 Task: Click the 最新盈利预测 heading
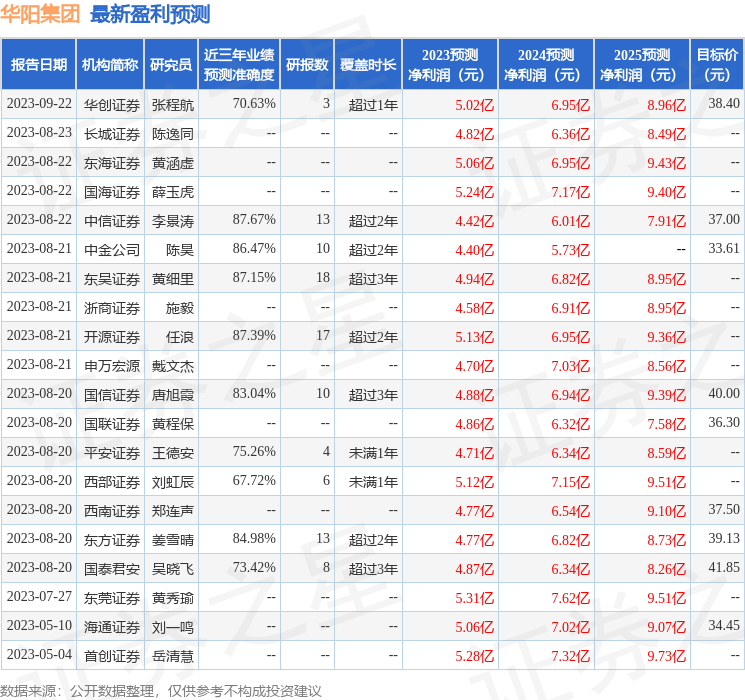(x=150, y=14)
